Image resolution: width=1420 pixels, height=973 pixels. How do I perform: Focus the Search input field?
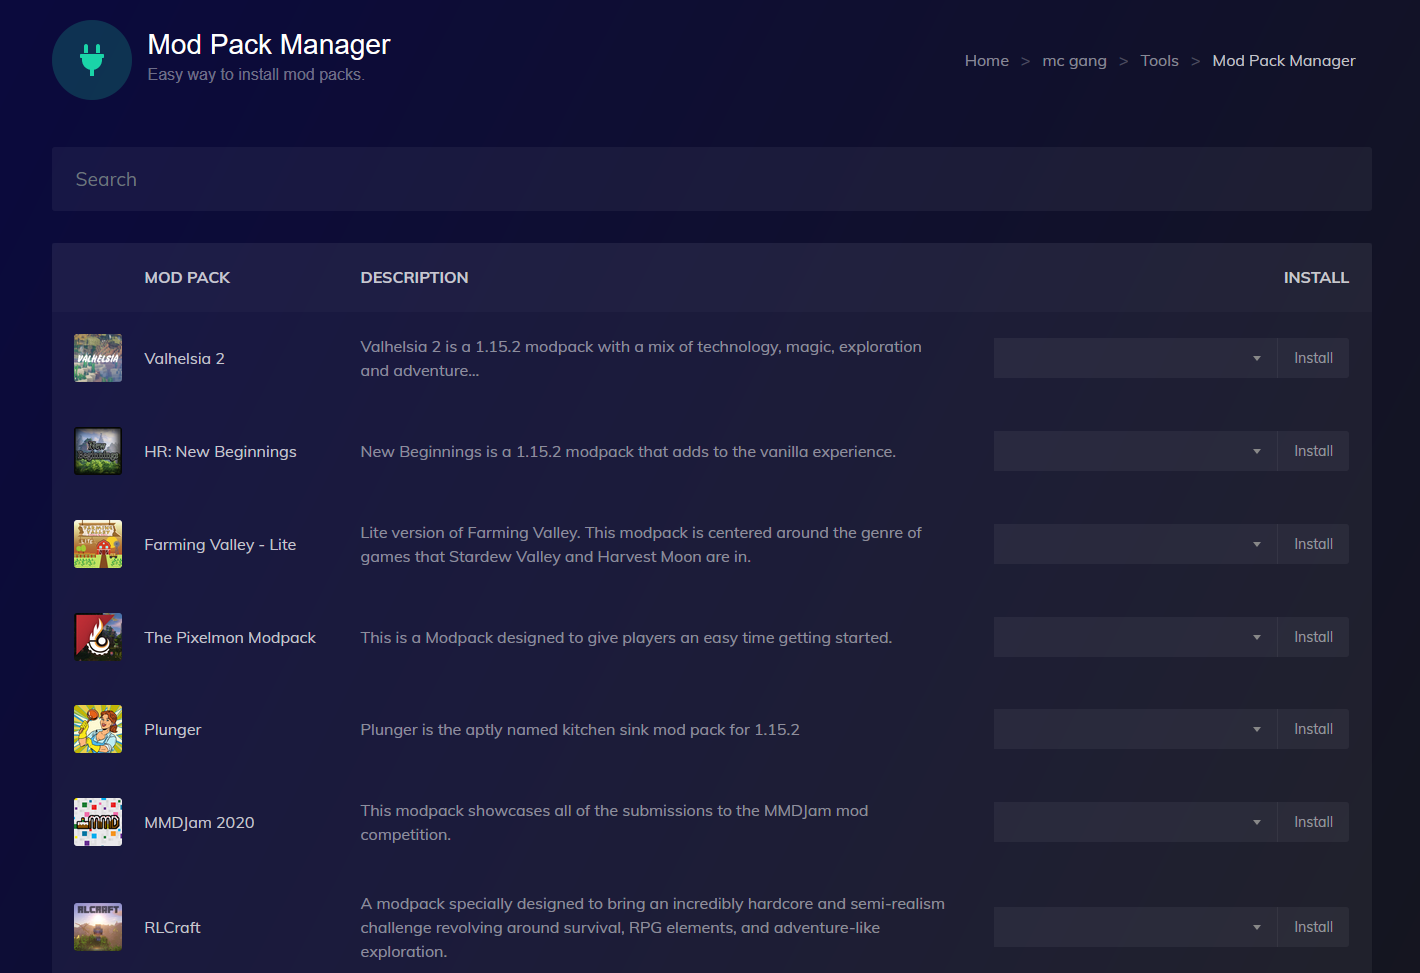tap(712, 179)
